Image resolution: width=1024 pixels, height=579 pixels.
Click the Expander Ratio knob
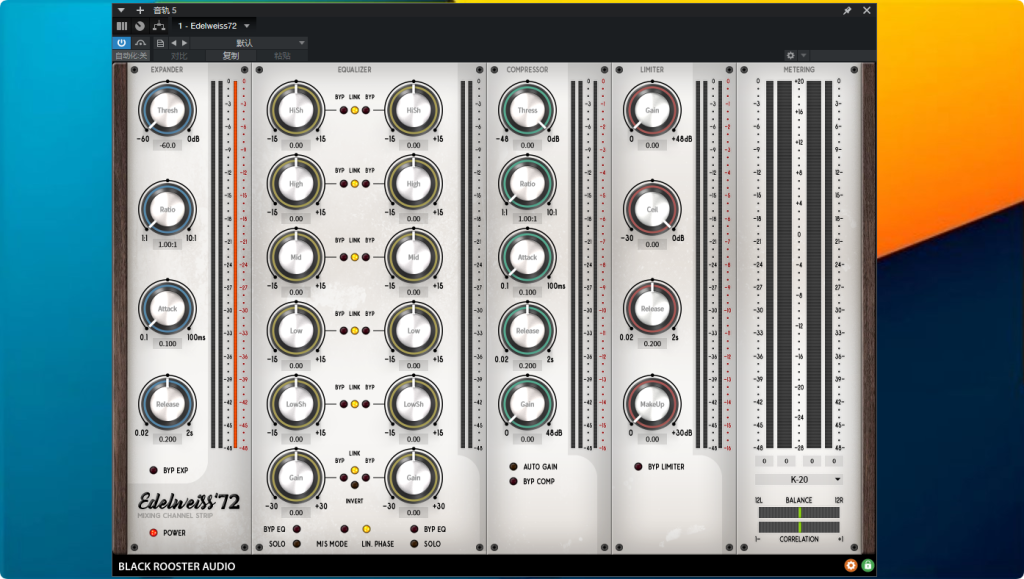click(x=167, y=209)
